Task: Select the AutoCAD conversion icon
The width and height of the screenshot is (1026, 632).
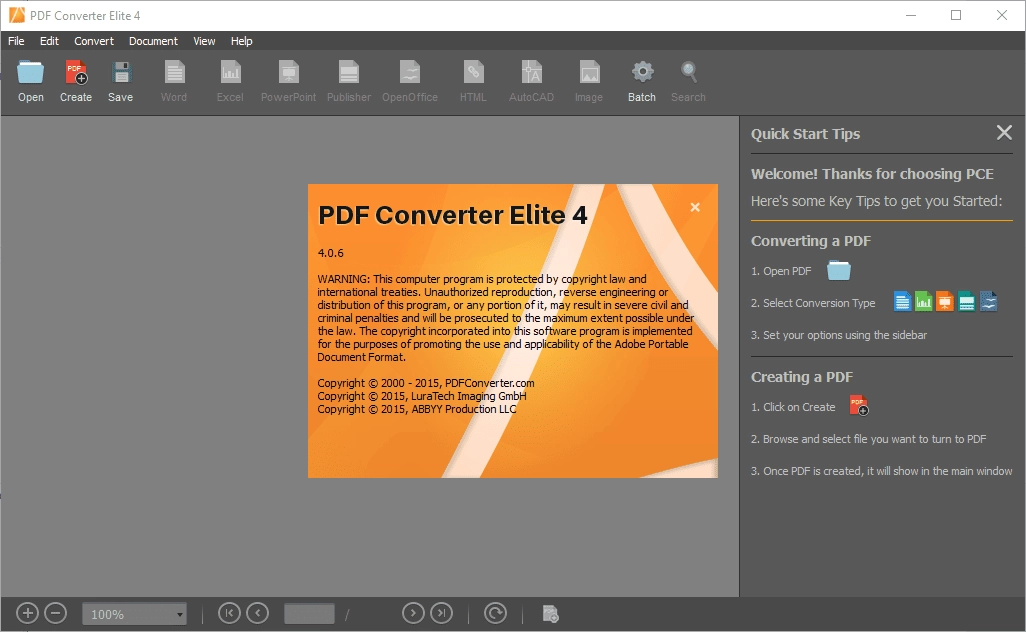Action: pos(531,72)
